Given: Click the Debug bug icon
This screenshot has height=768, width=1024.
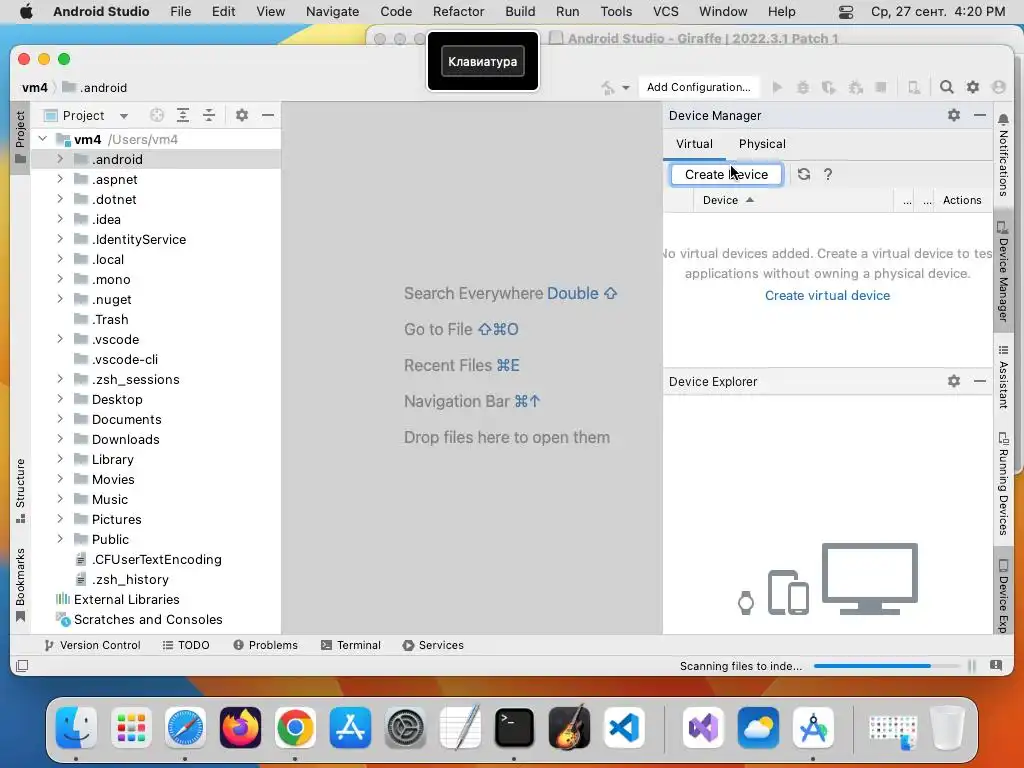Looking at the screenshot, I should pos(803,88).
